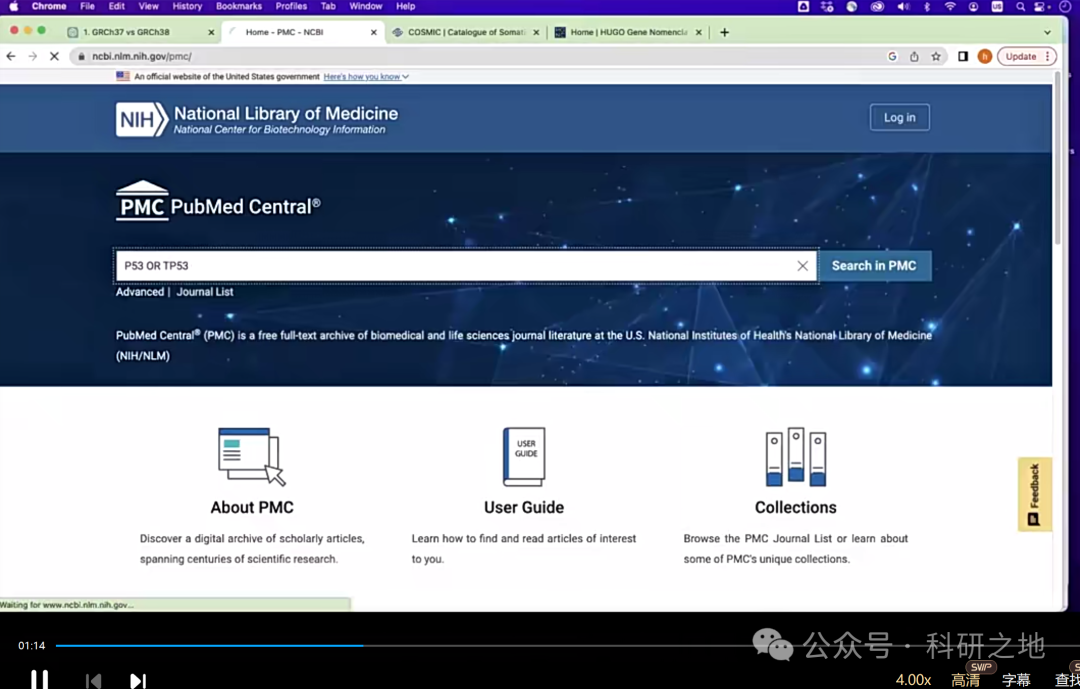
Task: Switch to COSMIC Catalogue tab
Action: tap(466, 32)
